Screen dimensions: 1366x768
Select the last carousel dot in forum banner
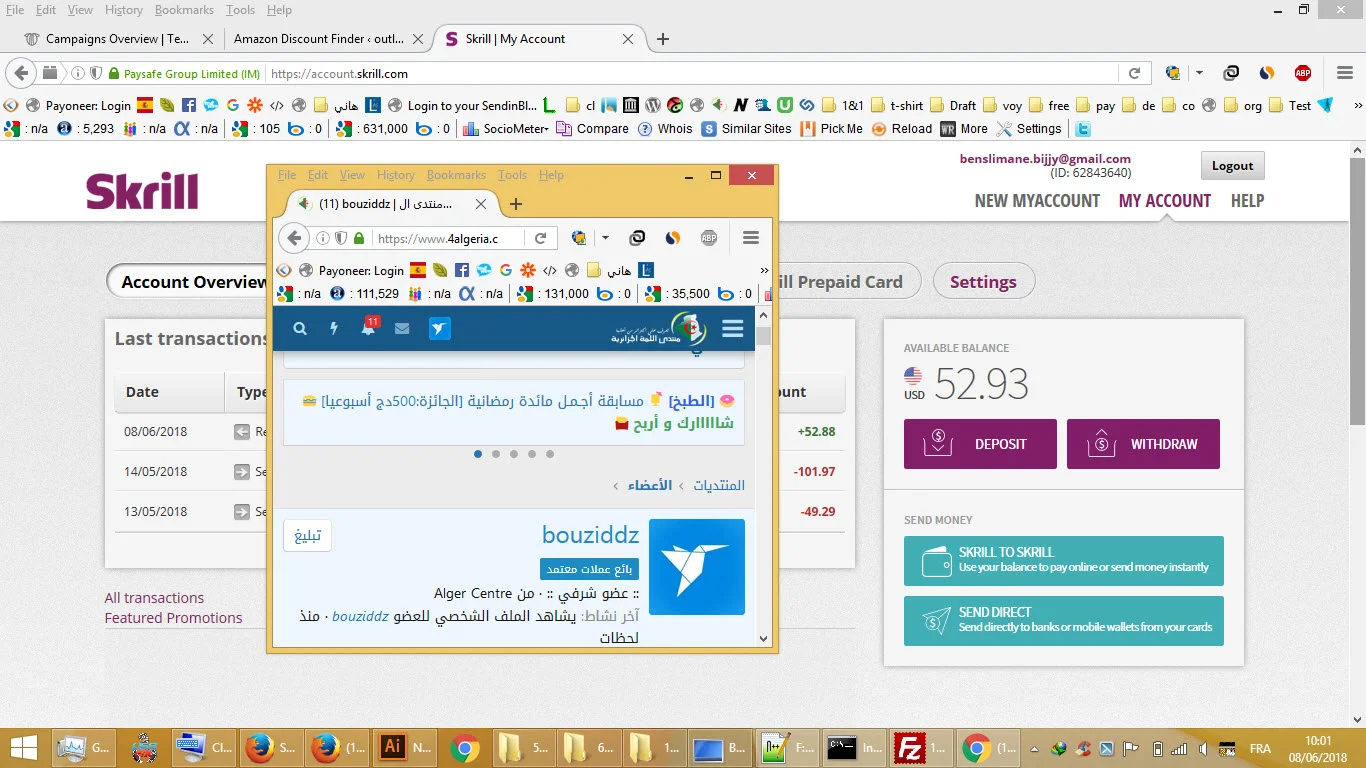pyautogui.click(x=550, y=454)
